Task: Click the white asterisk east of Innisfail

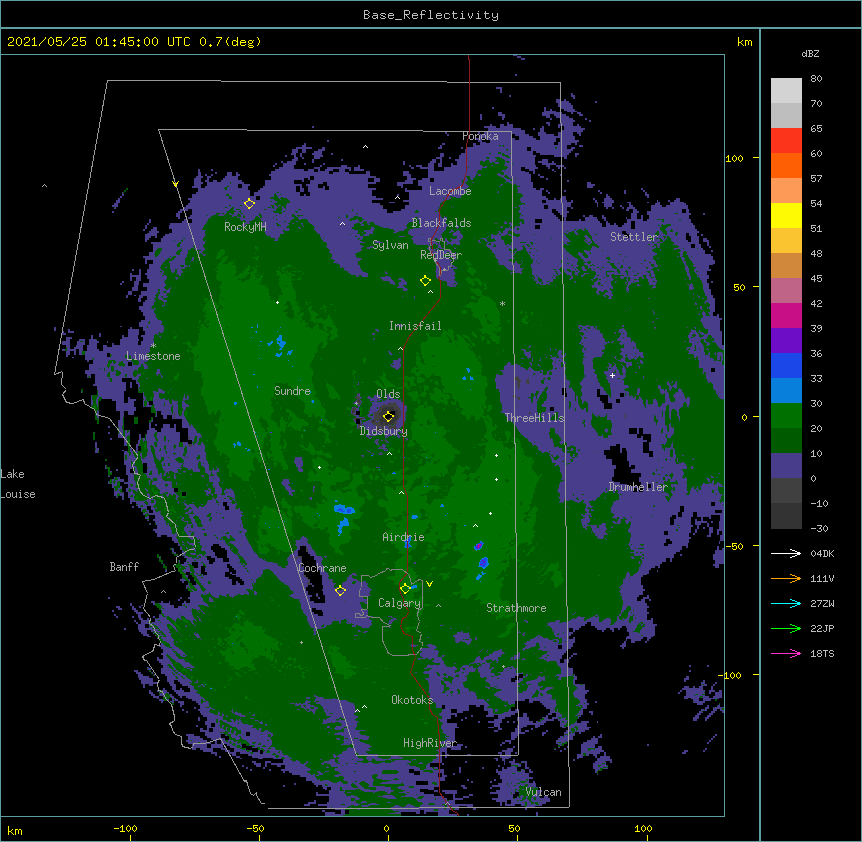Action: coord(502,303)
